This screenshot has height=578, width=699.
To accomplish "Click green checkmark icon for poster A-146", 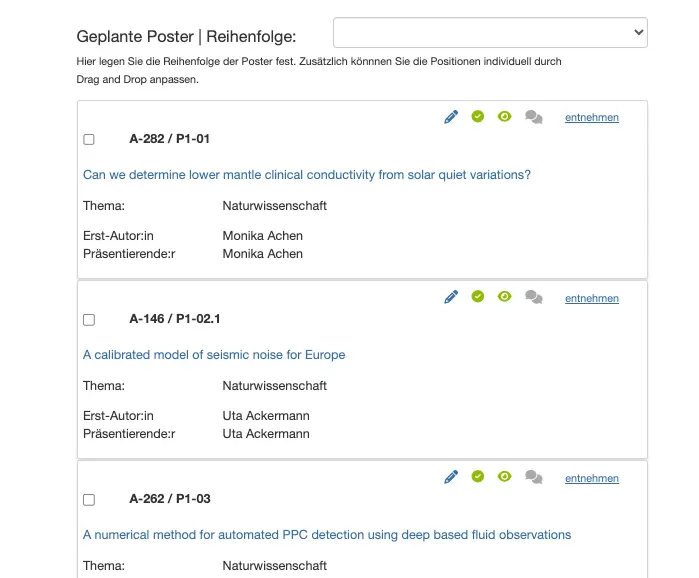I will click(x=478, y=297).
